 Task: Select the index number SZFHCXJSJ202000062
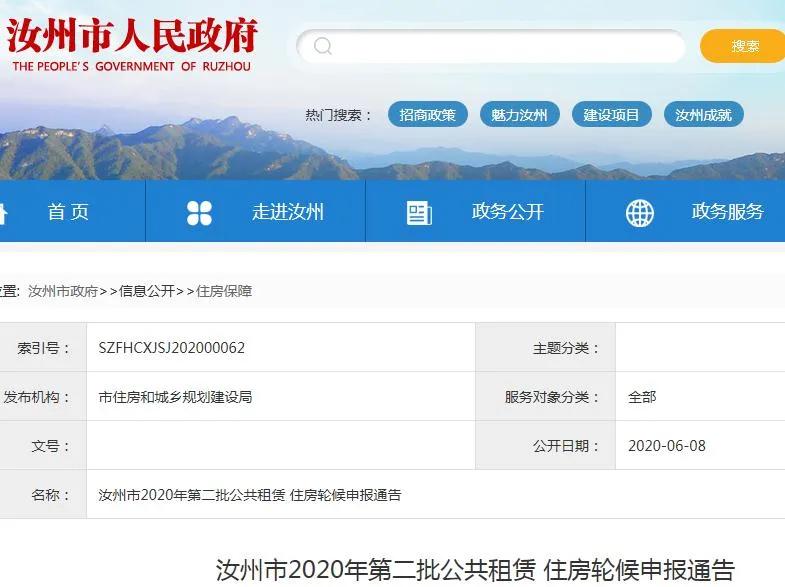point(172,348)
